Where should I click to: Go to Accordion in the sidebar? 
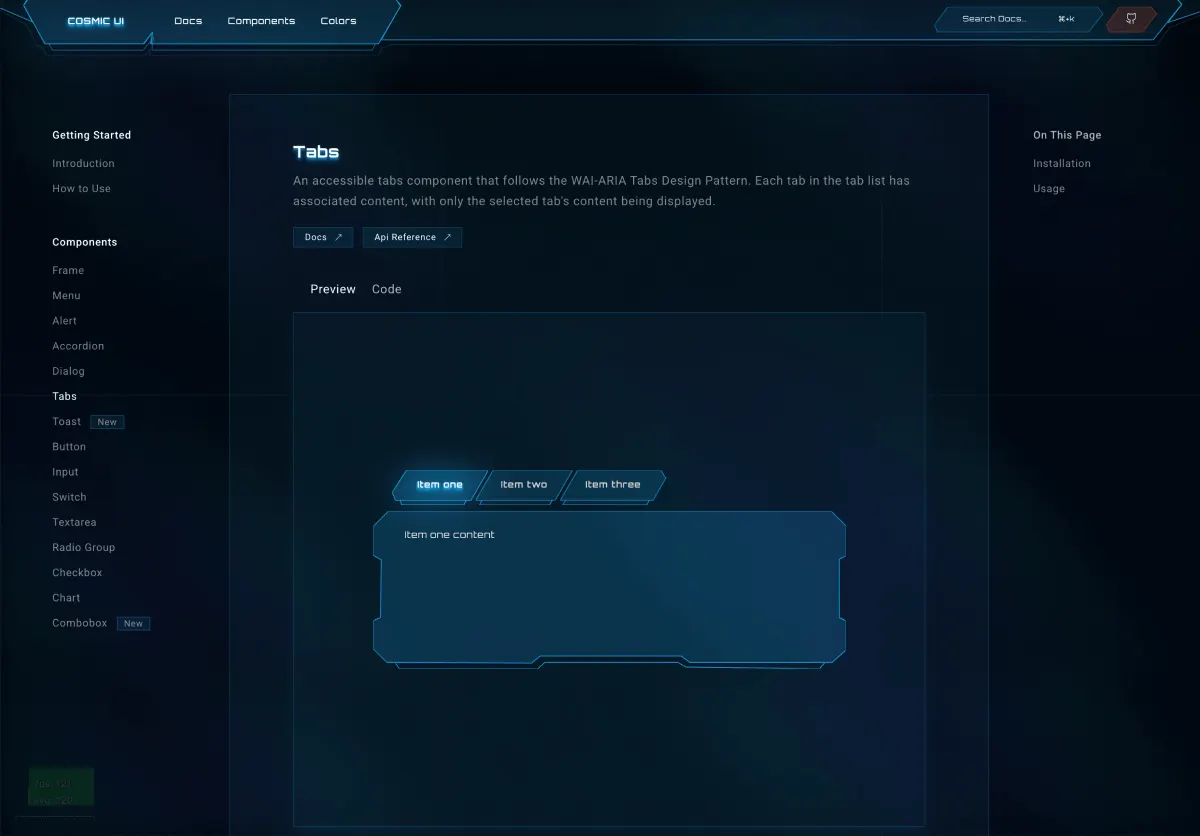point(78,346)
